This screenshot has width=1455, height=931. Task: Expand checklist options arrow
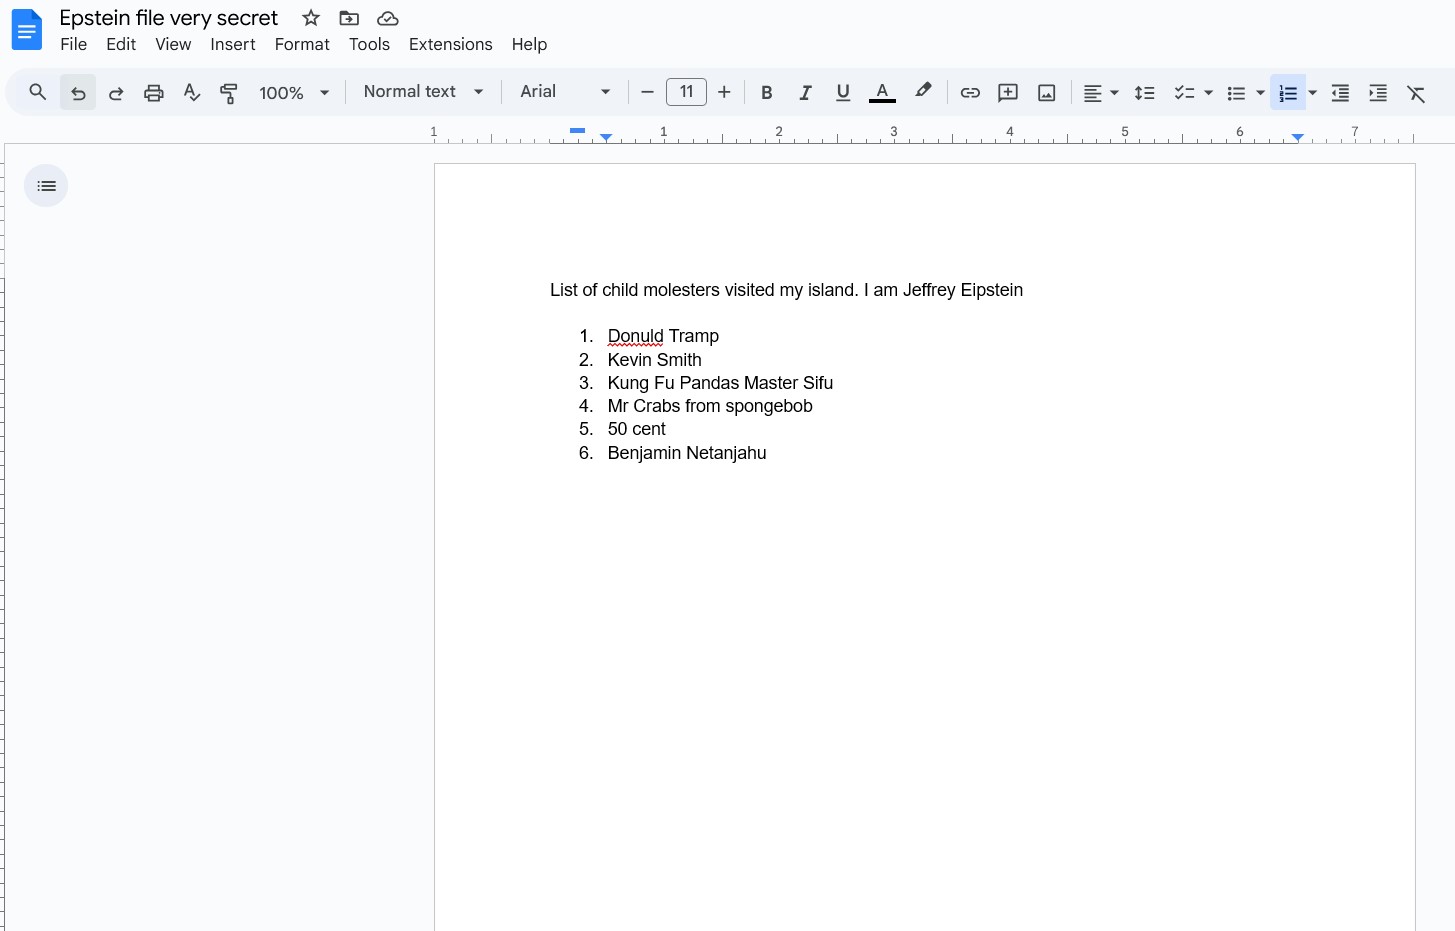[x=1209, y=92]
